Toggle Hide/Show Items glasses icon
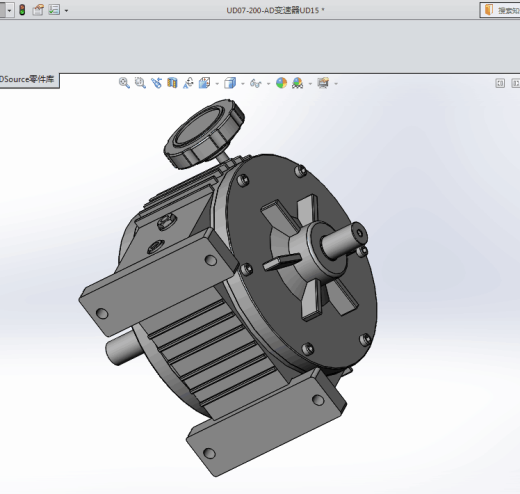This screenshot has width=520, height=494. coord(256,83)
